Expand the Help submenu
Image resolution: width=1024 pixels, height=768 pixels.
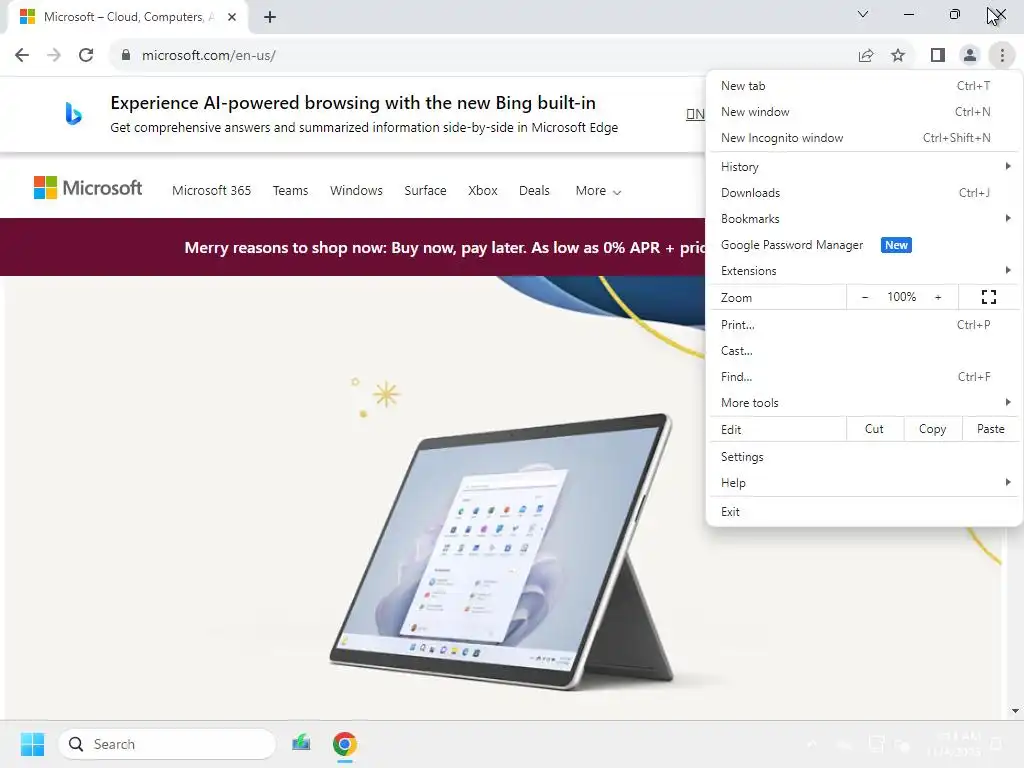pyautogui.click(x=863, y=483)
